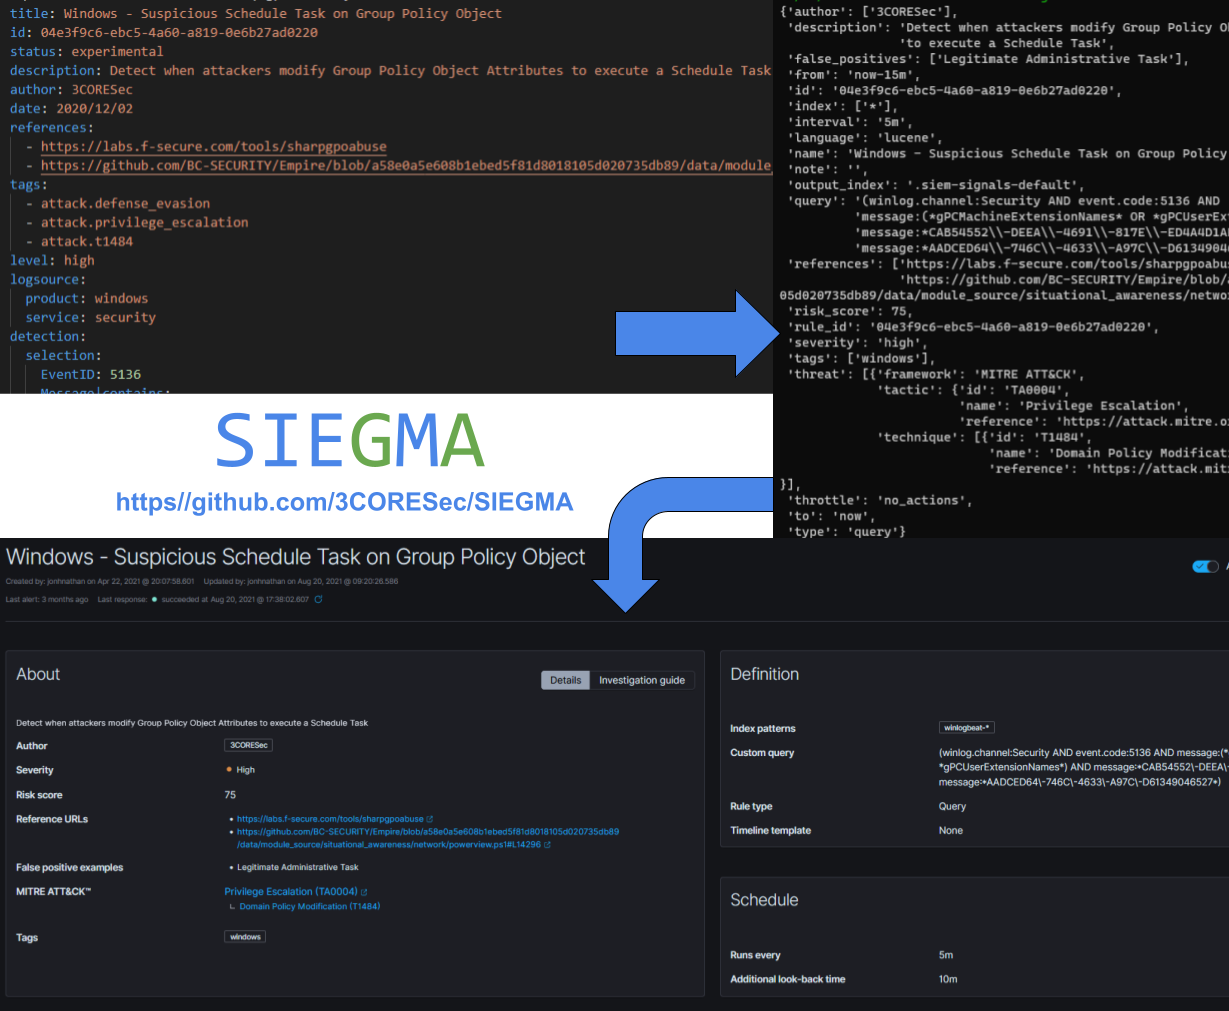Click 'type': 'query' in JSON output
Image resolution: width=1229 pixels, height=1011 pixels.
coord(847,532)
